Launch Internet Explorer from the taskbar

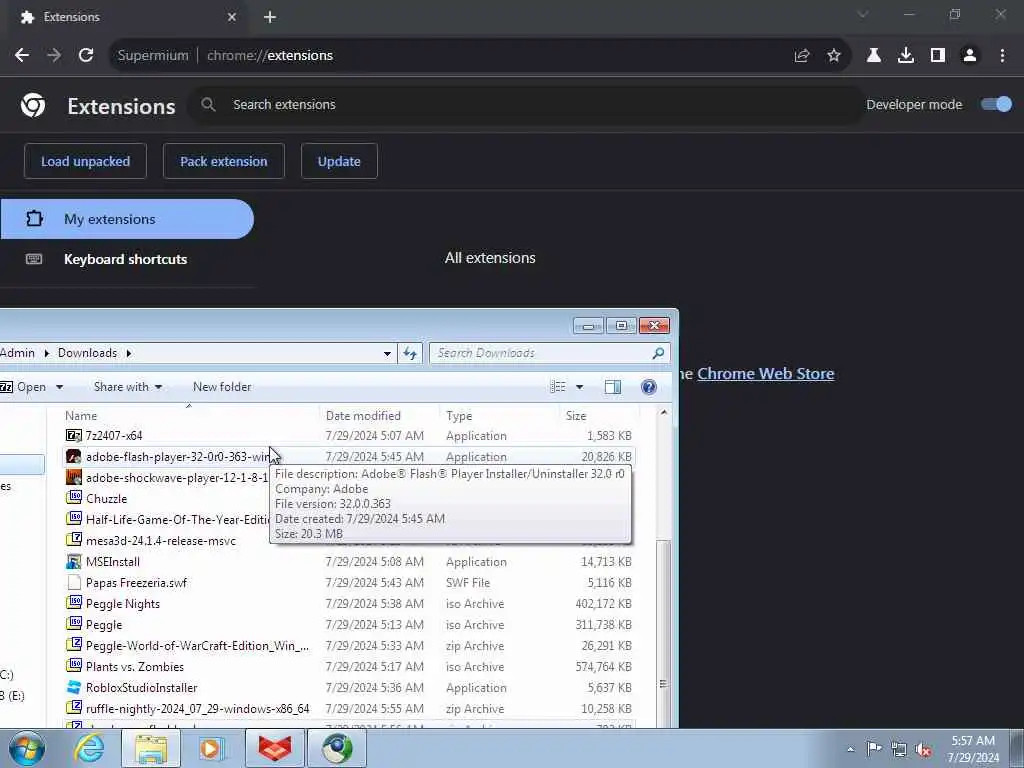89,748
